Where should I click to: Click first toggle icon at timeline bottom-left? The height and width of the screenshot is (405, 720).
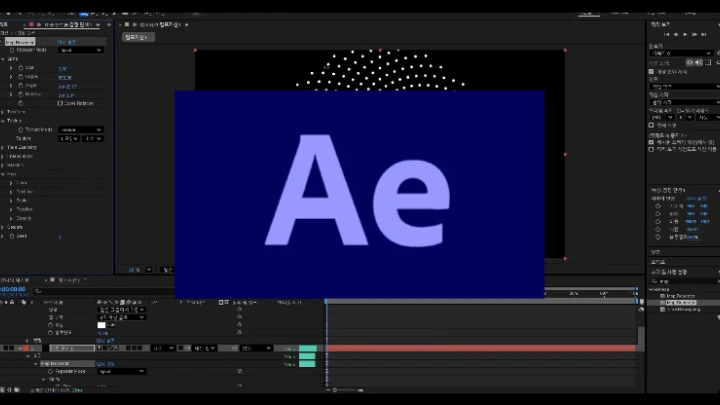tap(2, 390)
